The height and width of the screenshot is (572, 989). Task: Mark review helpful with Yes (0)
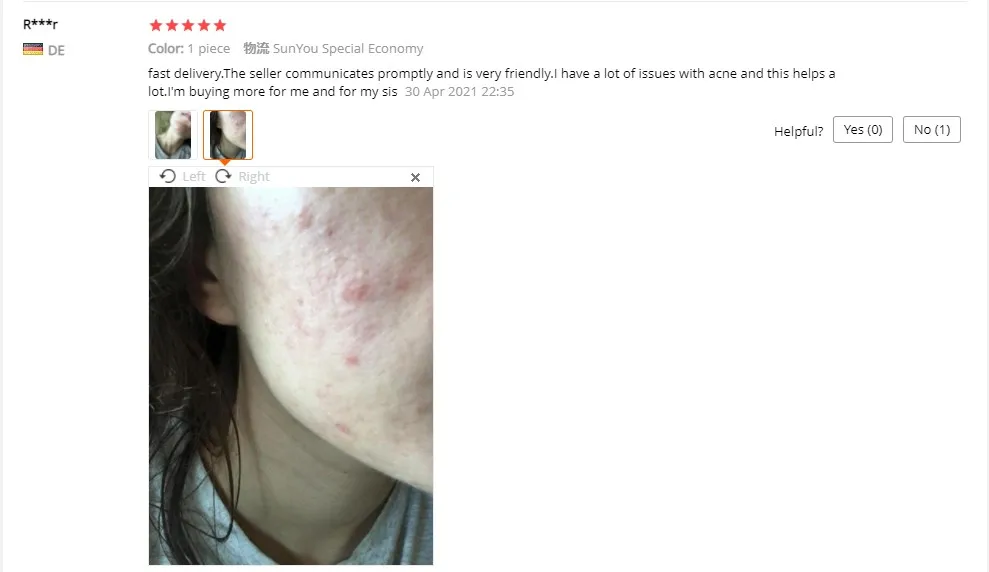pos(863,129)
